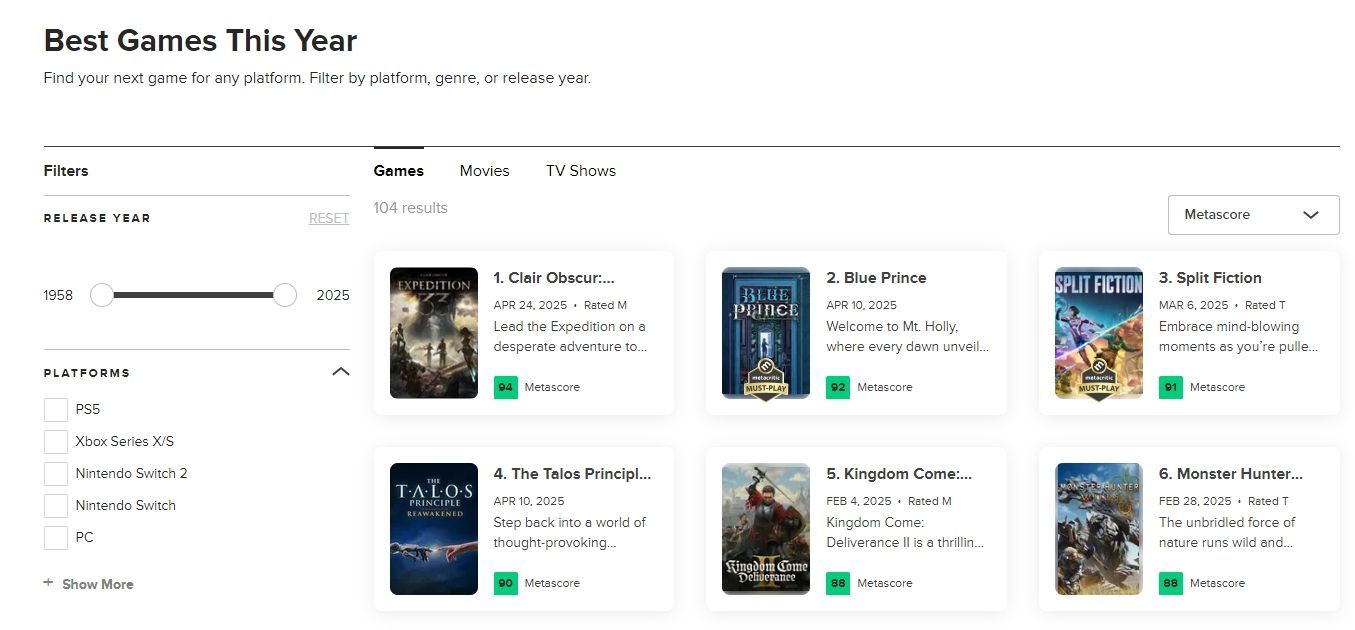Expand platform list with Show More
Screen dimensions: 1355x630
(x=97, y=584)
